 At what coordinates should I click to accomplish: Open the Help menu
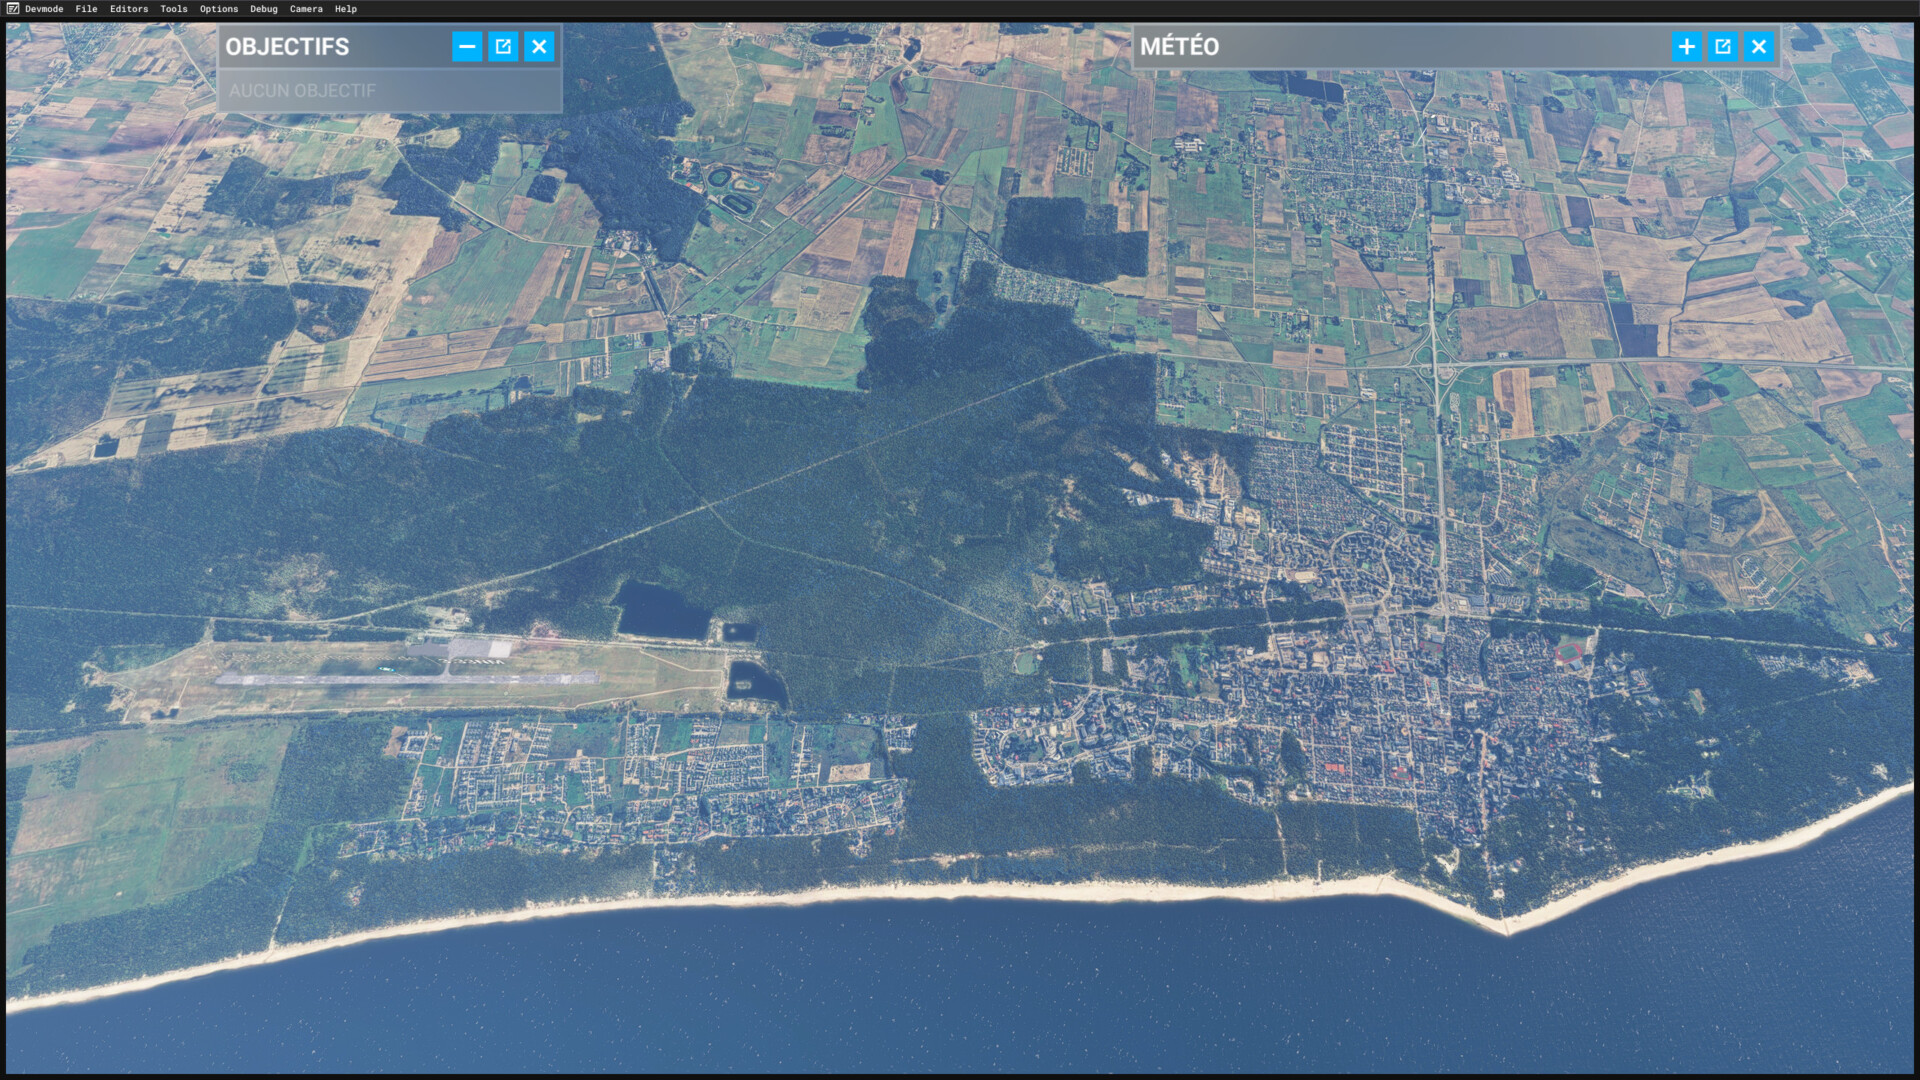[x=345, y=9]
